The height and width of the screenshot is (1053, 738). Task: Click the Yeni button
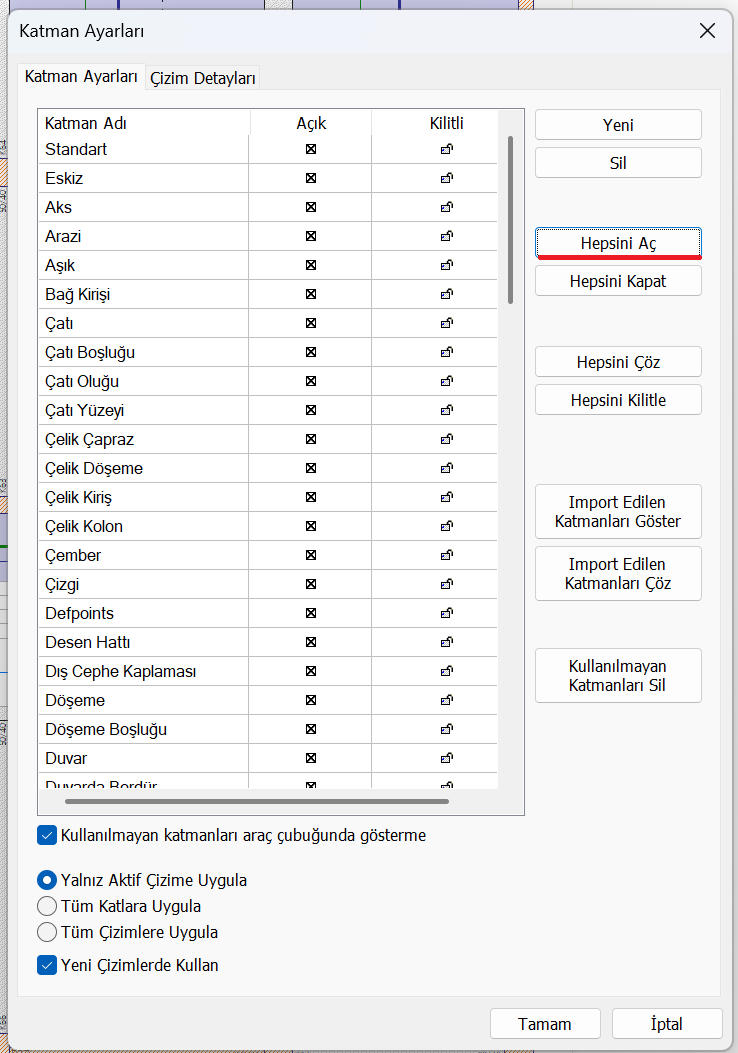(x=618, y=125)
